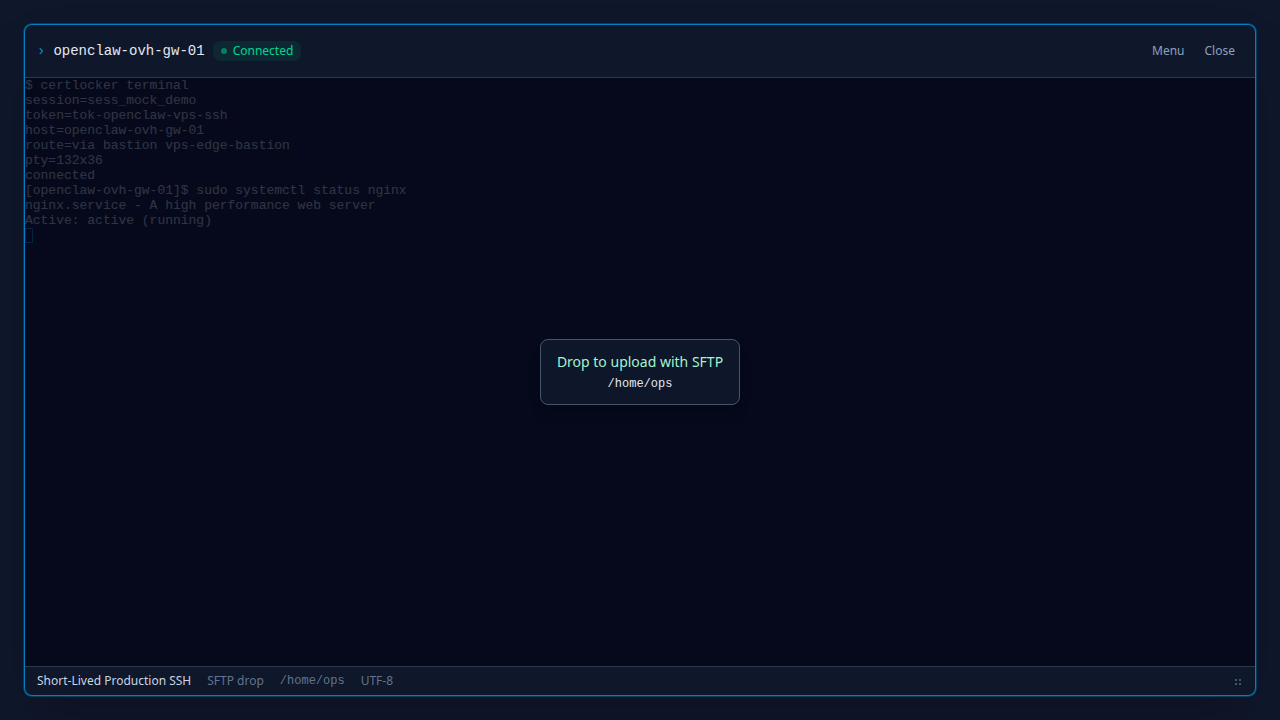Click the SFTP drop status entry
The image size is (1280, 720).
pyautogui.click(x=235, y=681)
